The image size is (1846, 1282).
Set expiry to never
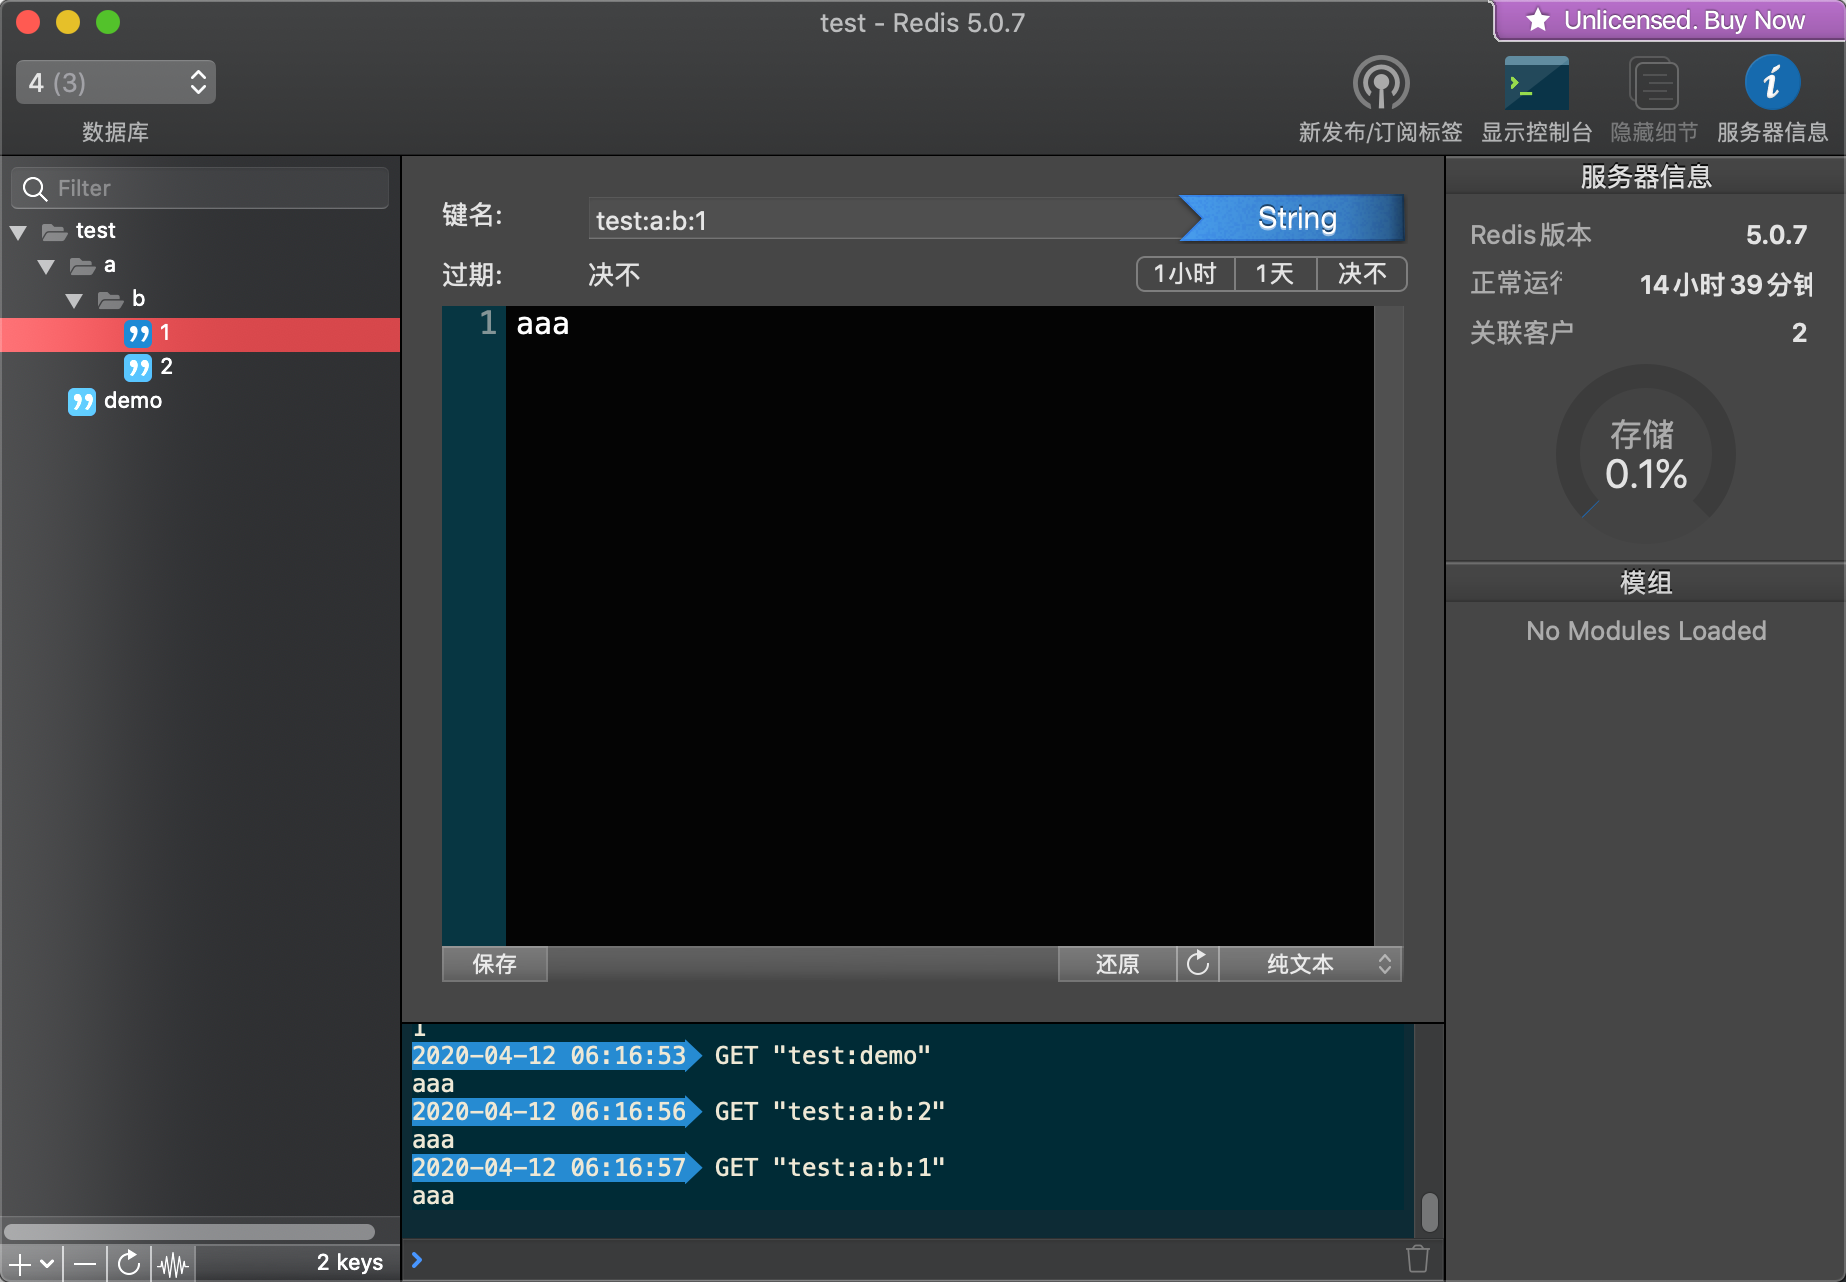point(1362,274)
